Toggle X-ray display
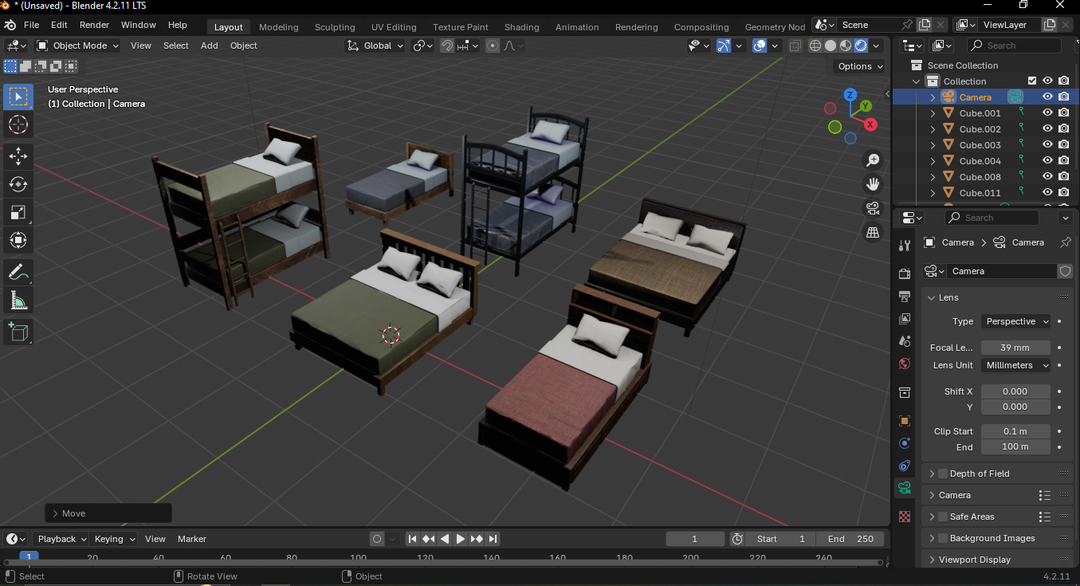This screenshot has height=586, width=1080. (795, 45)
